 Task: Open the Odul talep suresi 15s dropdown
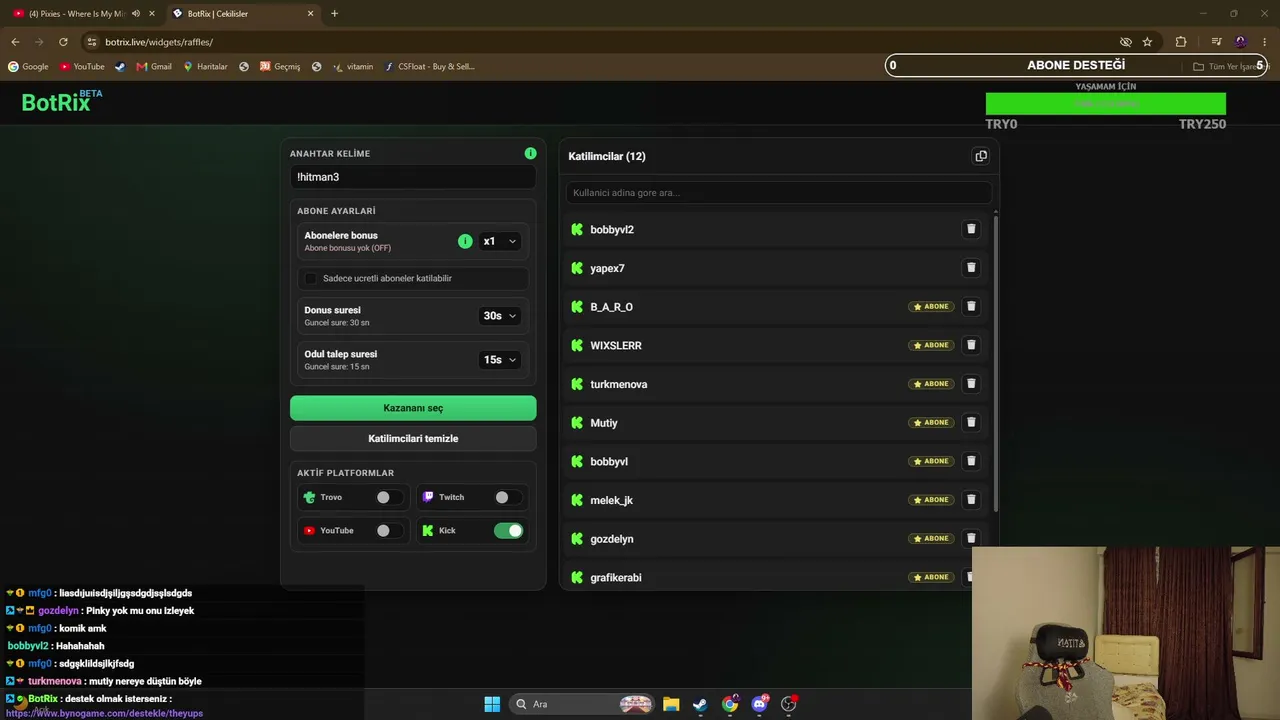point(500,360)
